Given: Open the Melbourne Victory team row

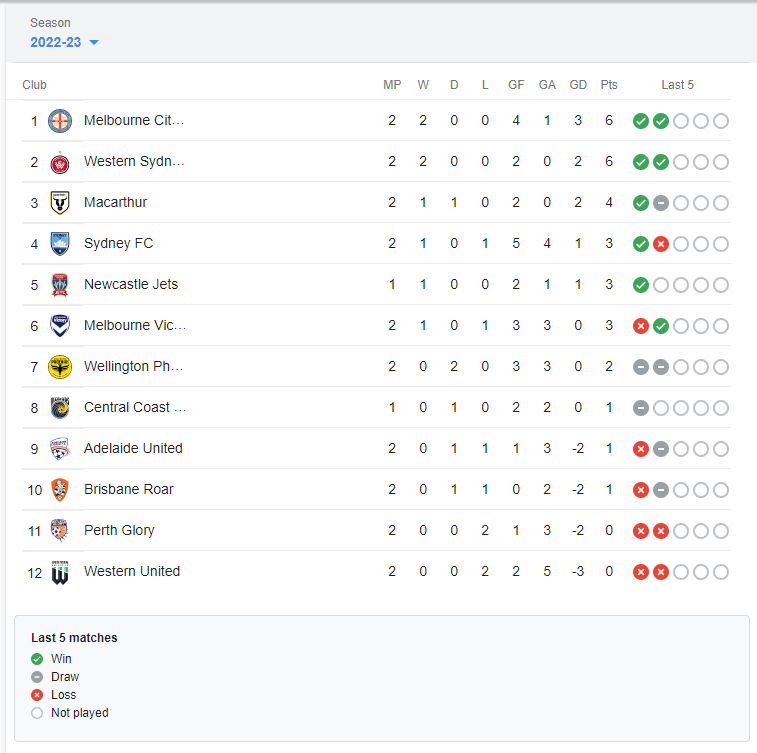Looking at the screenshot, I should pos(377,326).
